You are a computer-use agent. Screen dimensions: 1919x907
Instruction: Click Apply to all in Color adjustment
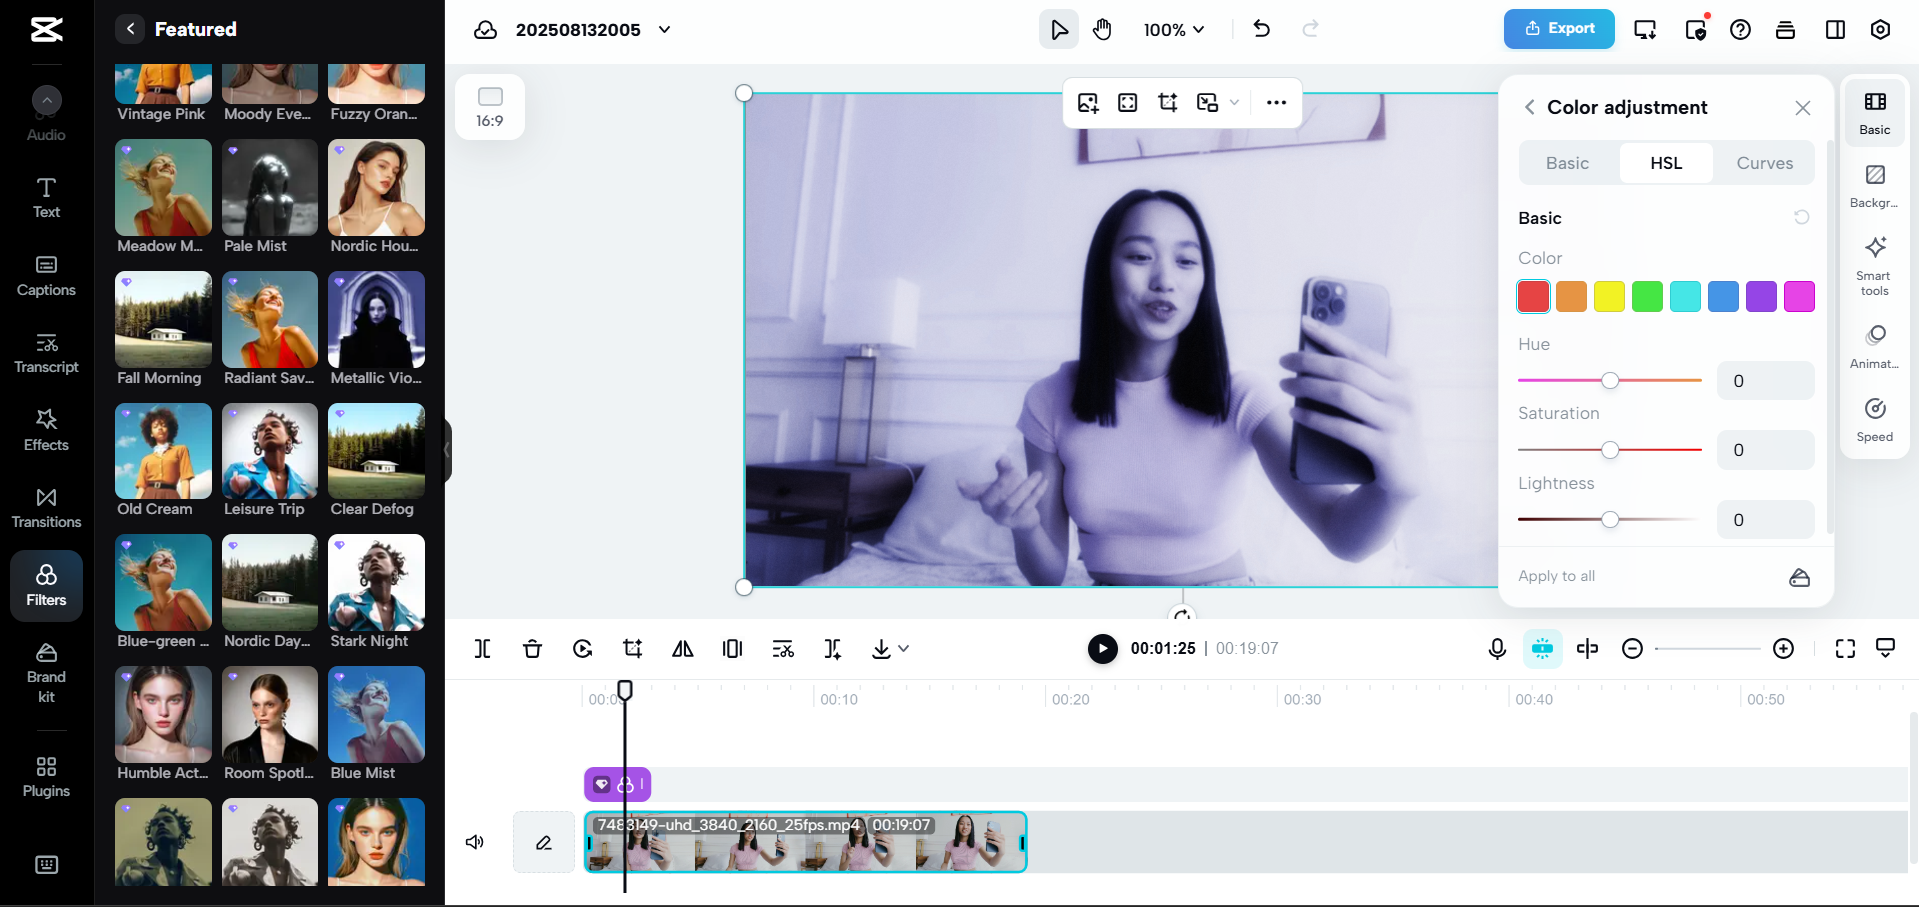(x=1555, y=576)
